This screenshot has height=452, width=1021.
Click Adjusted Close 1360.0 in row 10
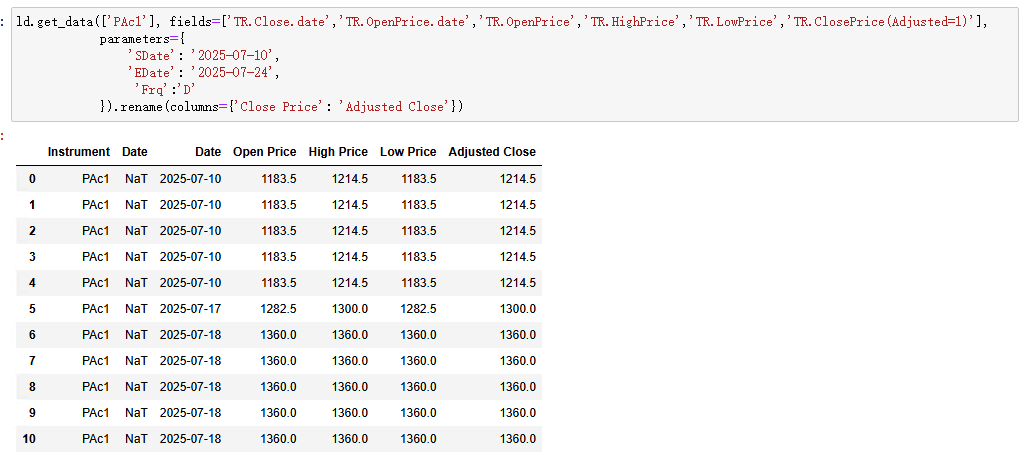(x=518, y=439)
